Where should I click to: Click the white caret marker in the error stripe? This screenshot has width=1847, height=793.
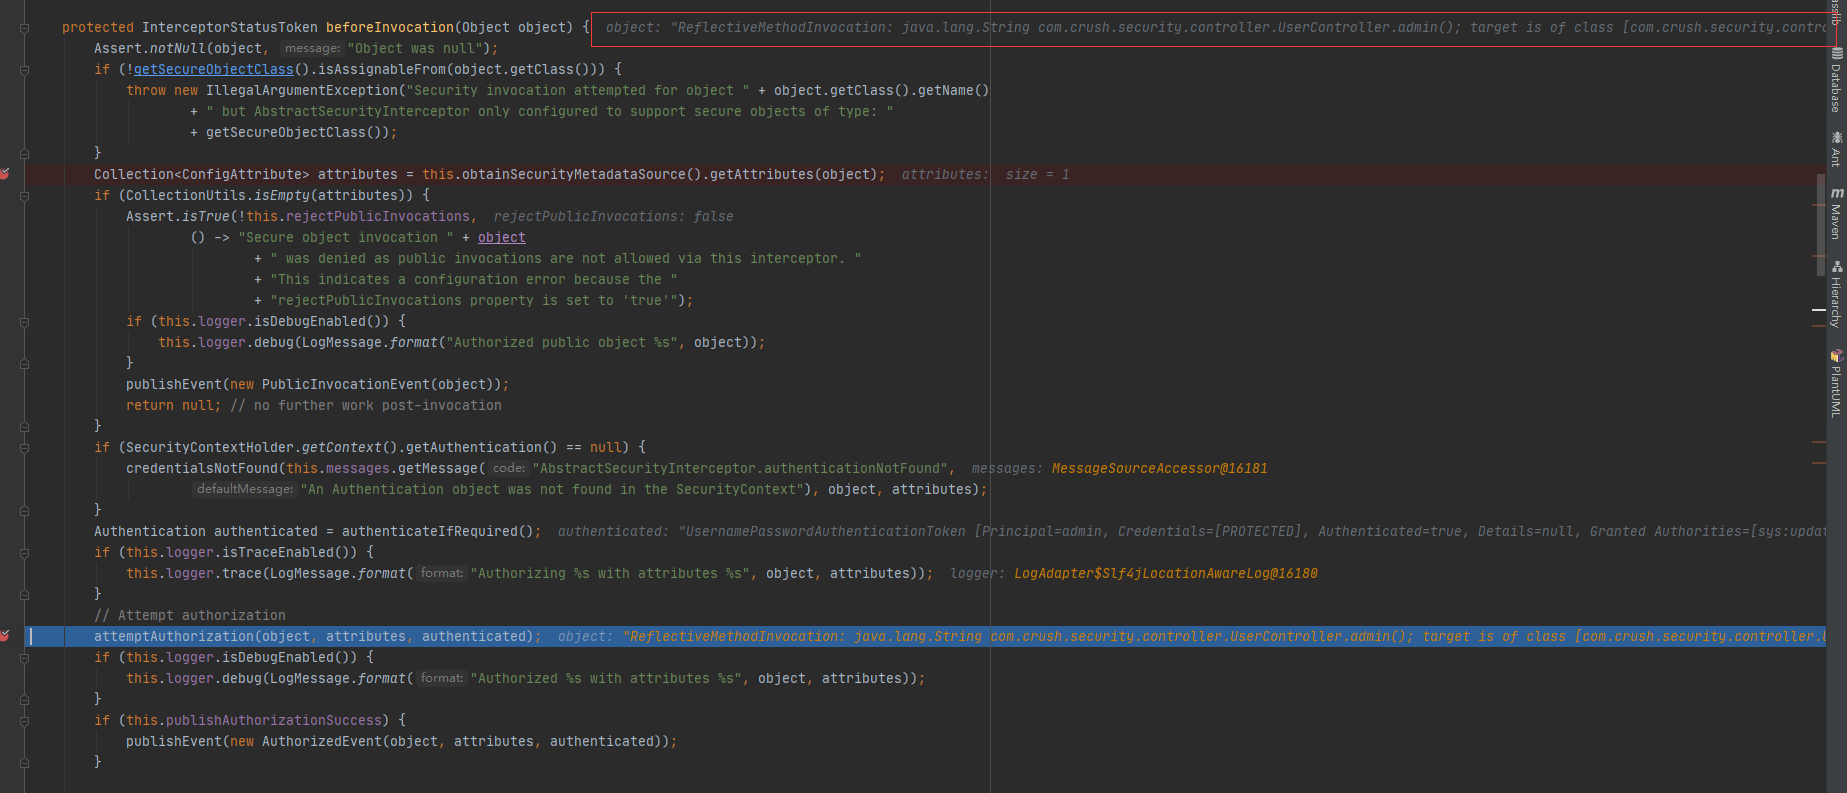[x=1819, y=311]
